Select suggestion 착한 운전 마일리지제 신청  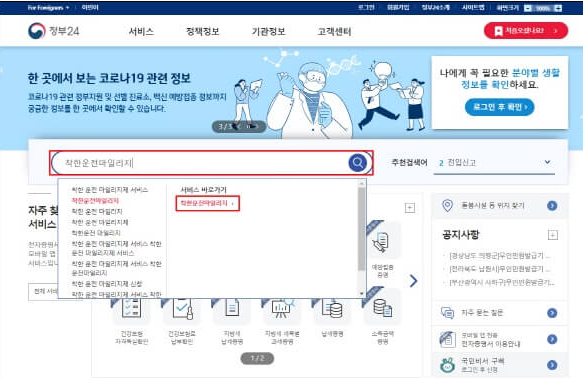click(107, 284)
